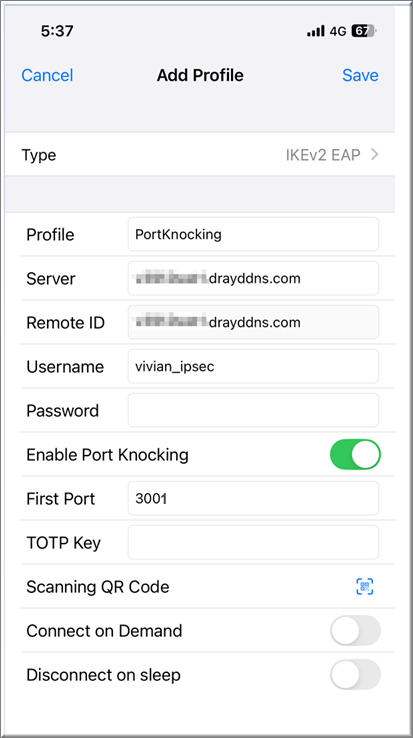Cancel adding the profile
413x738 pixels.
(x=47, y=75)
